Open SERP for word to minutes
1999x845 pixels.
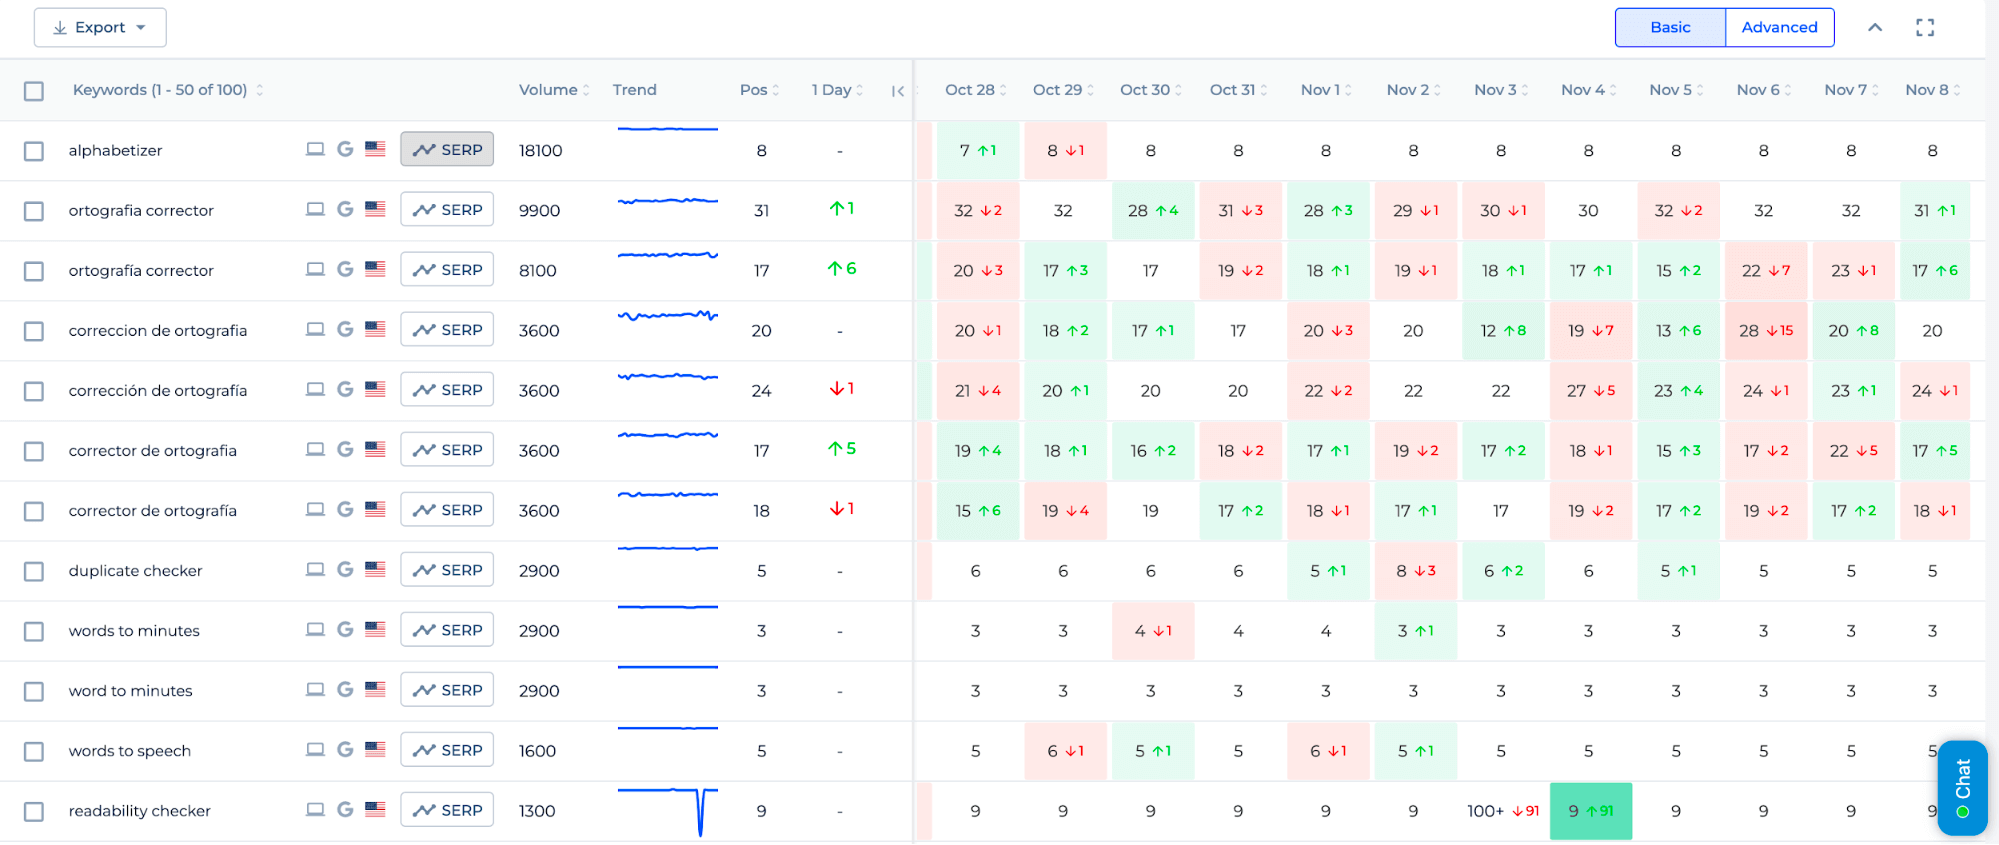point(447,689)
